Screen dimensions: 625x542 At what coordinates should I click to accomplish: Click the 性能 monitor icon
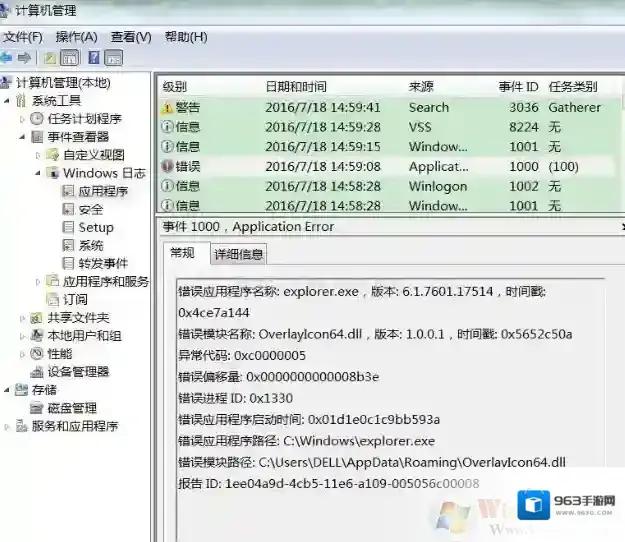click(37, 353)
